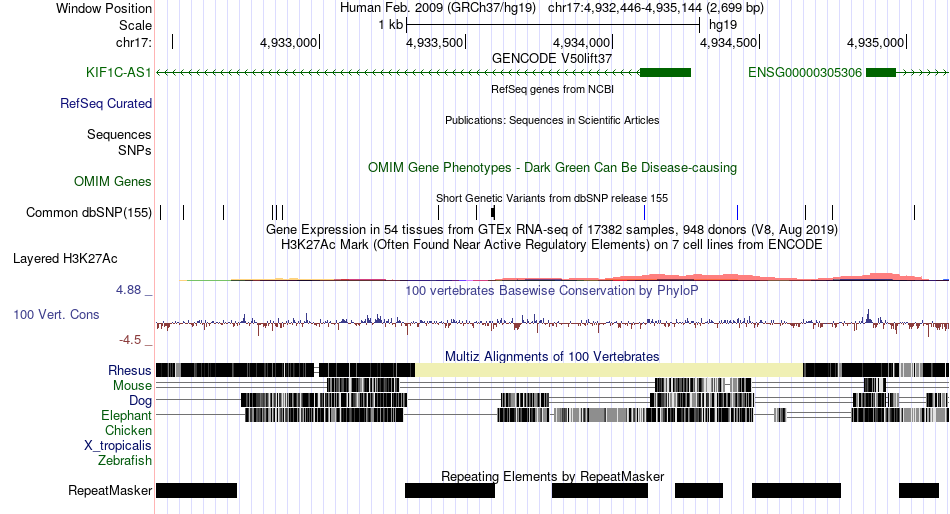The height and width of the screenshot is (514, 950).
Task: Click the leftmost RepeatMasker black block
Action: [196, 490]
